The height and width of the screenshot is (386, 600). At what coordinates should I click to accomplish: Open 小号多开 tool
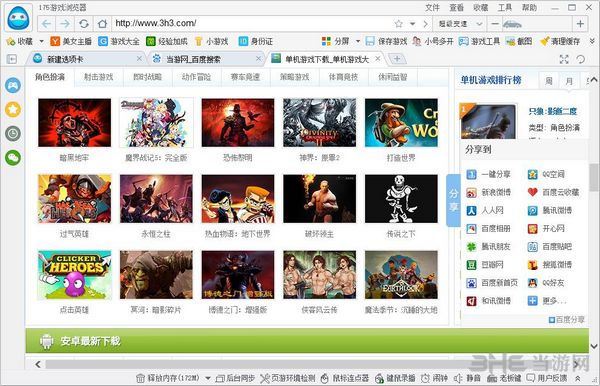[433, 41]
